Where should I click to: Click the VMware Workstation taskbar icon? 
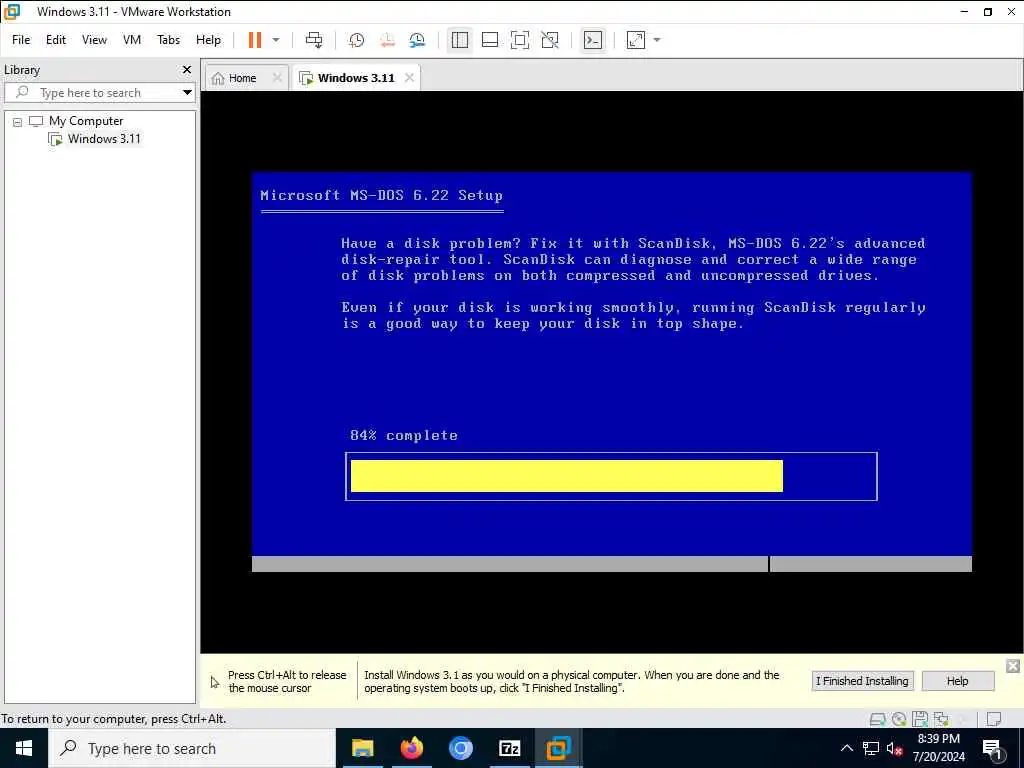(558, 748)
